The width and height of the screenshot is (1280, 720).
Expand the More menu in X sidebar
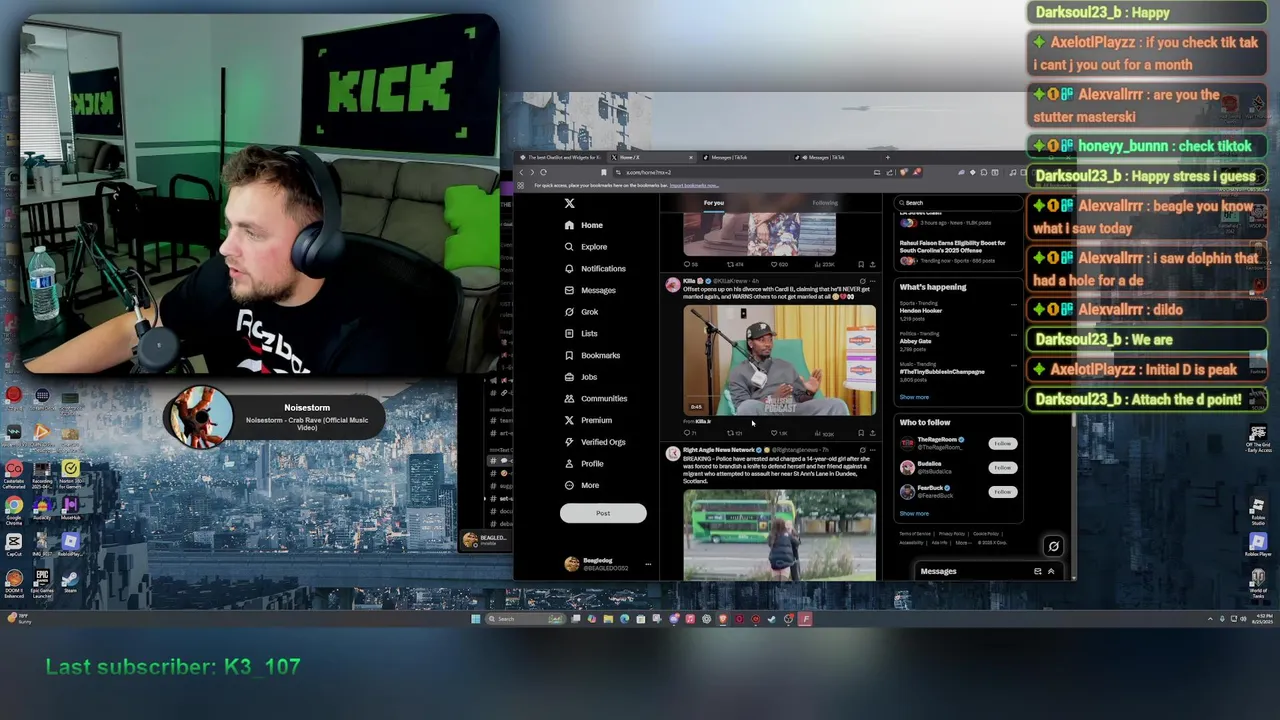(582, 485)
